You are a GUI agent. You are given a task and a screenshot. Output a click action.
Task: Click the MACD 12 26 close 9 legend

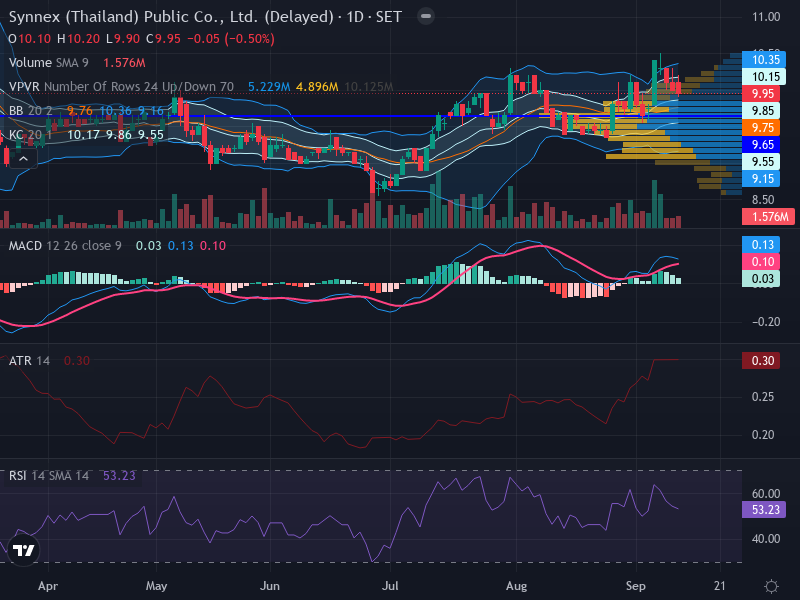point(65,246)
